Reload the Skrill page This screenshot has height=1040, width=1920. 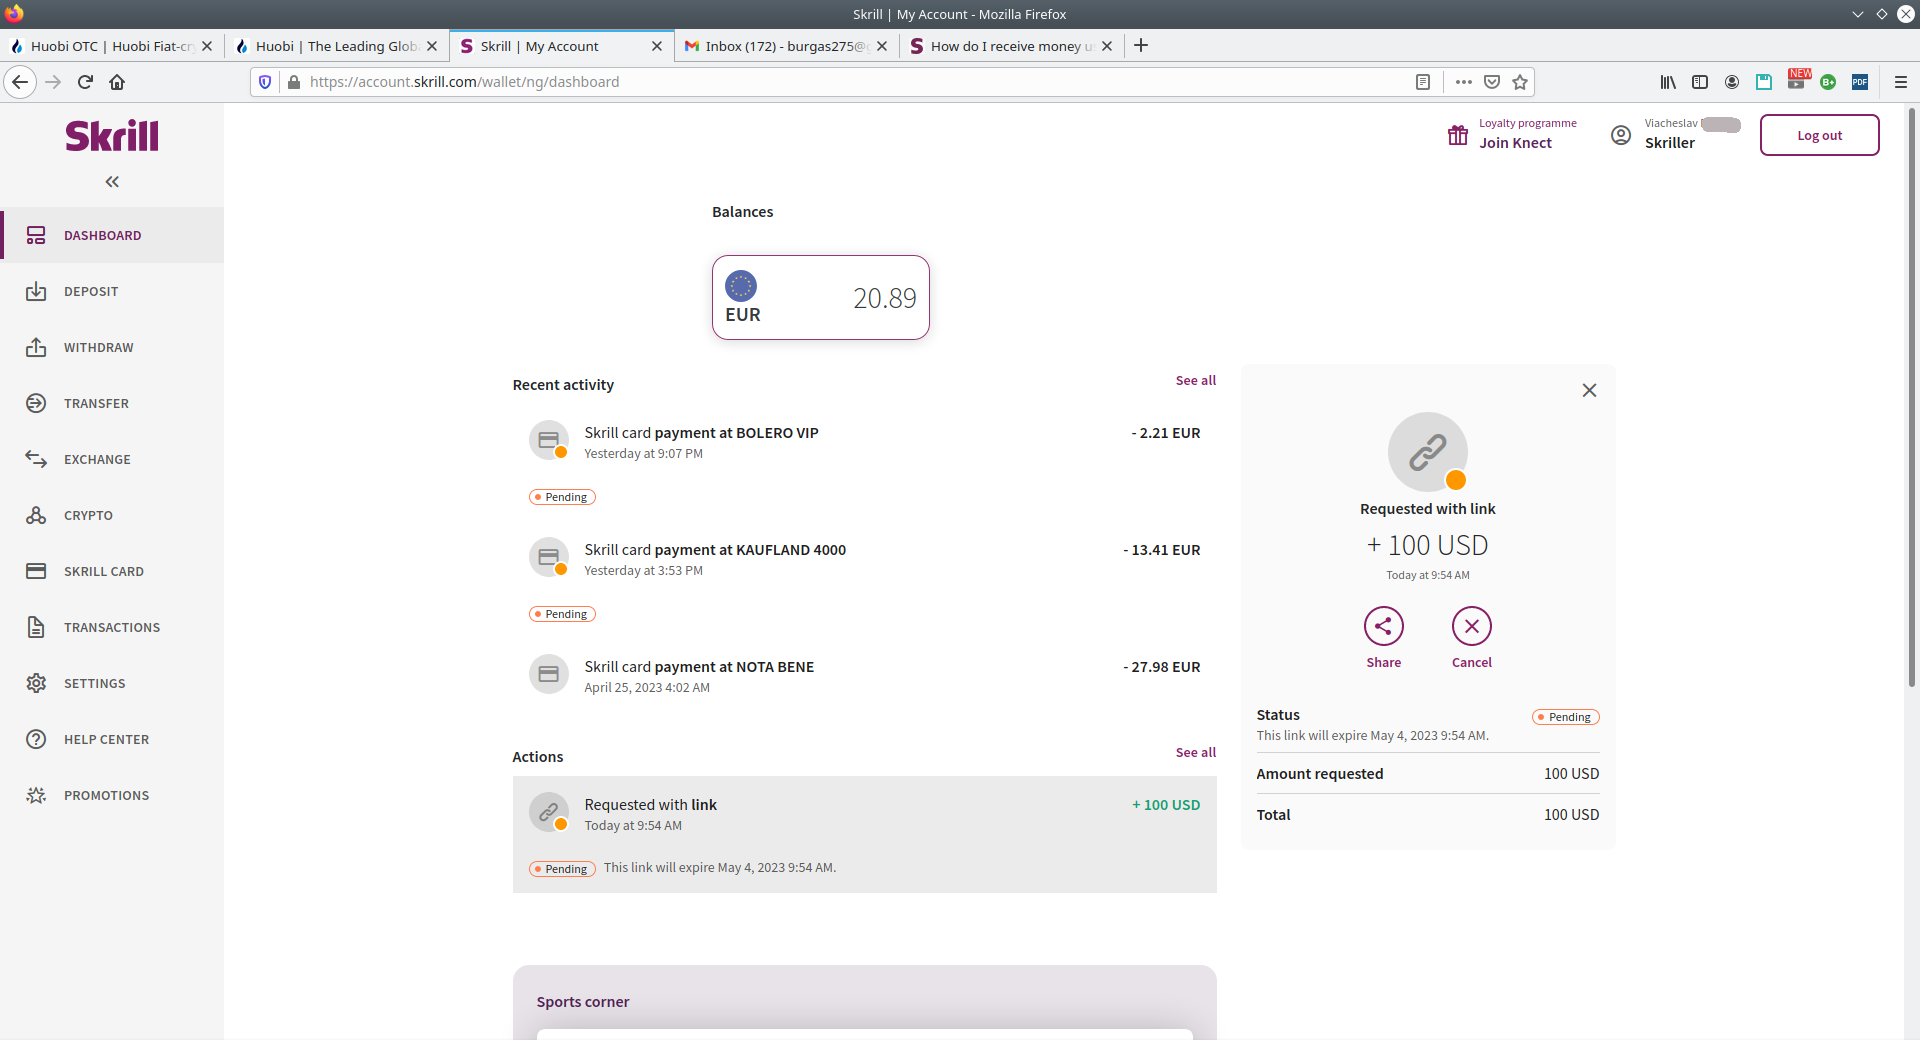point(85,82)
